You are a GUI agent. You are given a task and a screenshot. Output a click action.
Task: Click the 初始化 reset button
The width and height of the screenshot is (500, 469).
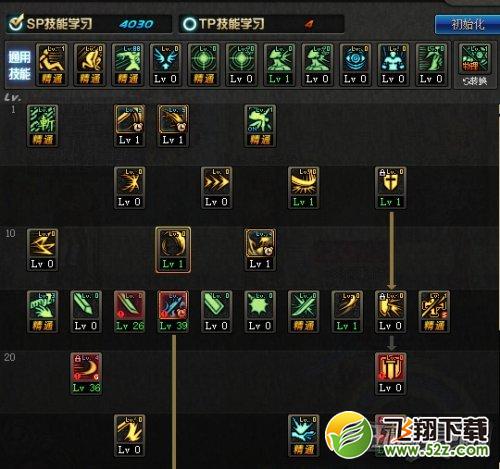click(x=467, y=24)
